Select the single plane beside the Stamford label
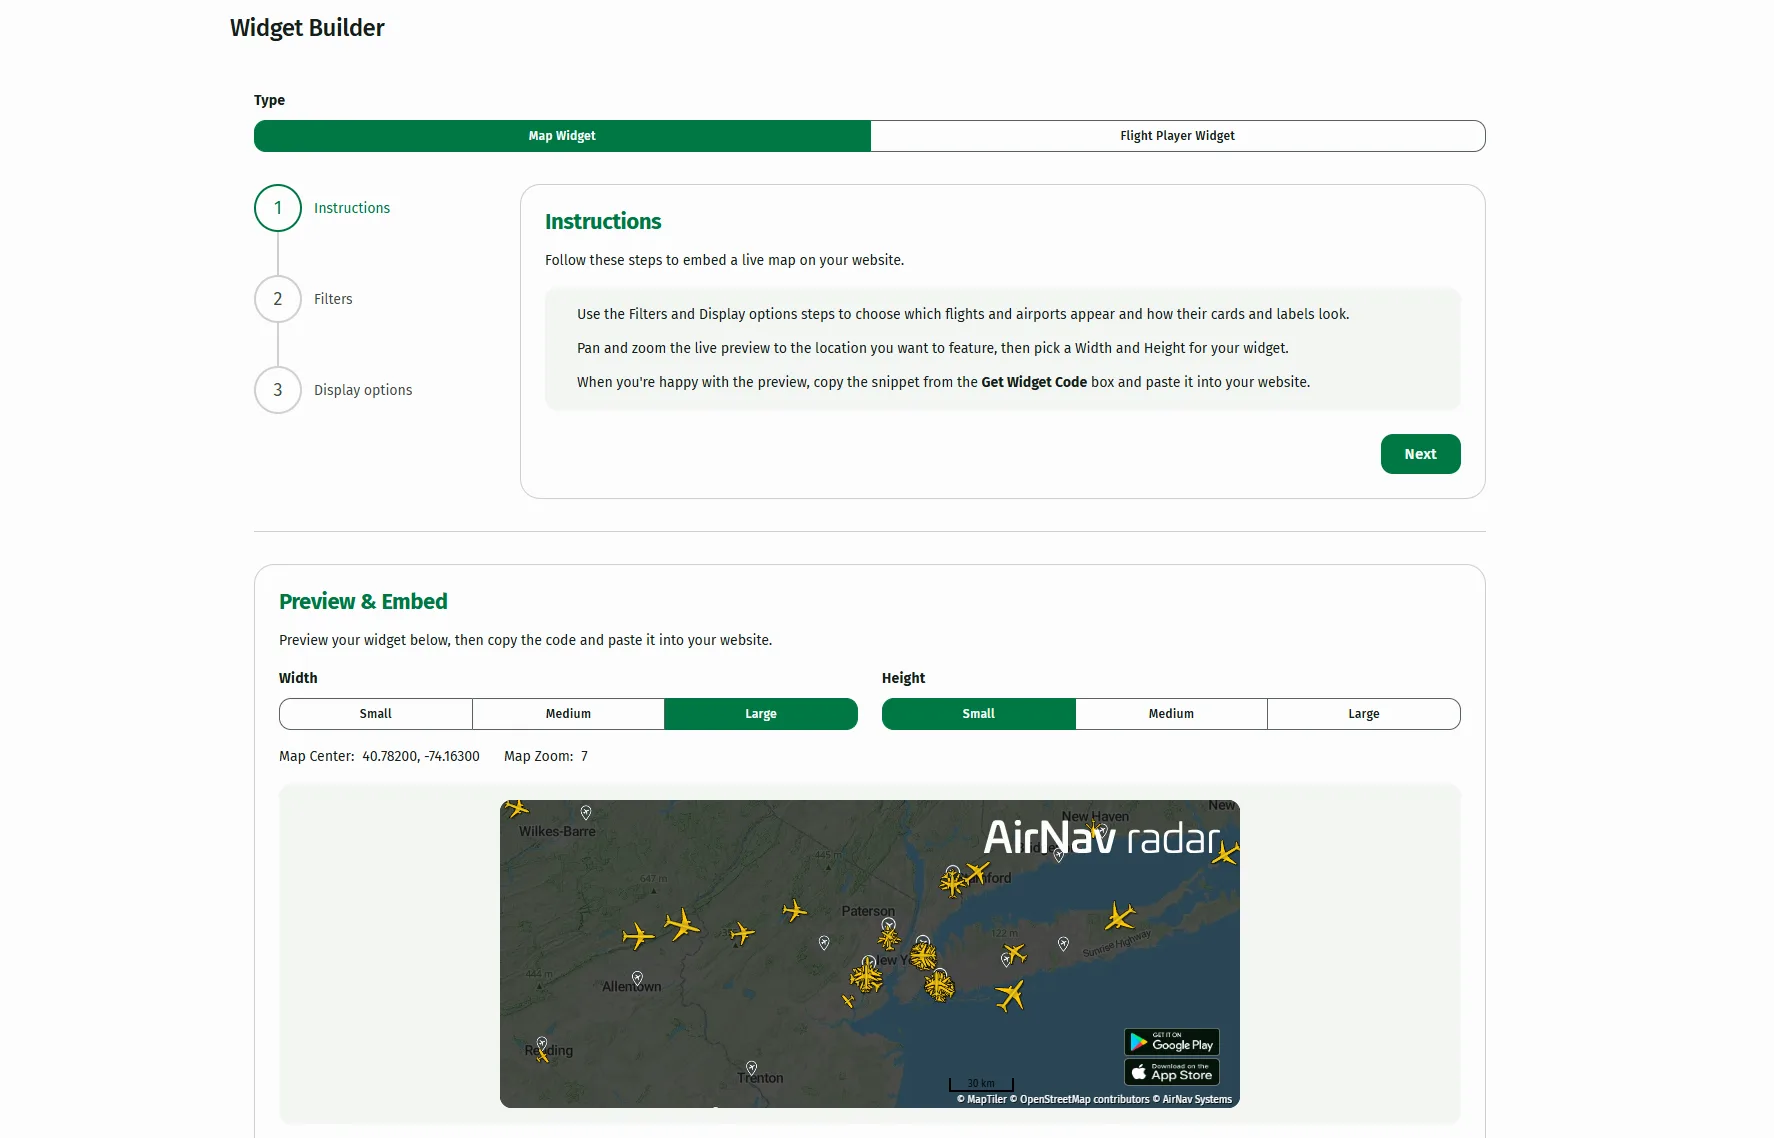 [977, 872]
